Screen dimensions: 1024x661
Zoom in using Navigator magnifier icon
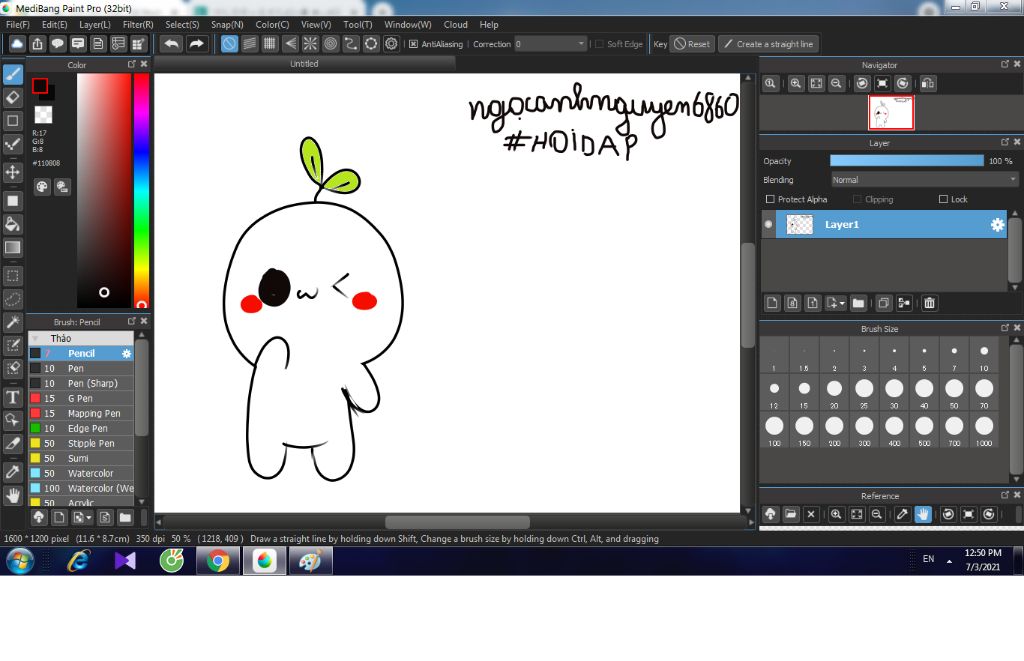point(796,84)
